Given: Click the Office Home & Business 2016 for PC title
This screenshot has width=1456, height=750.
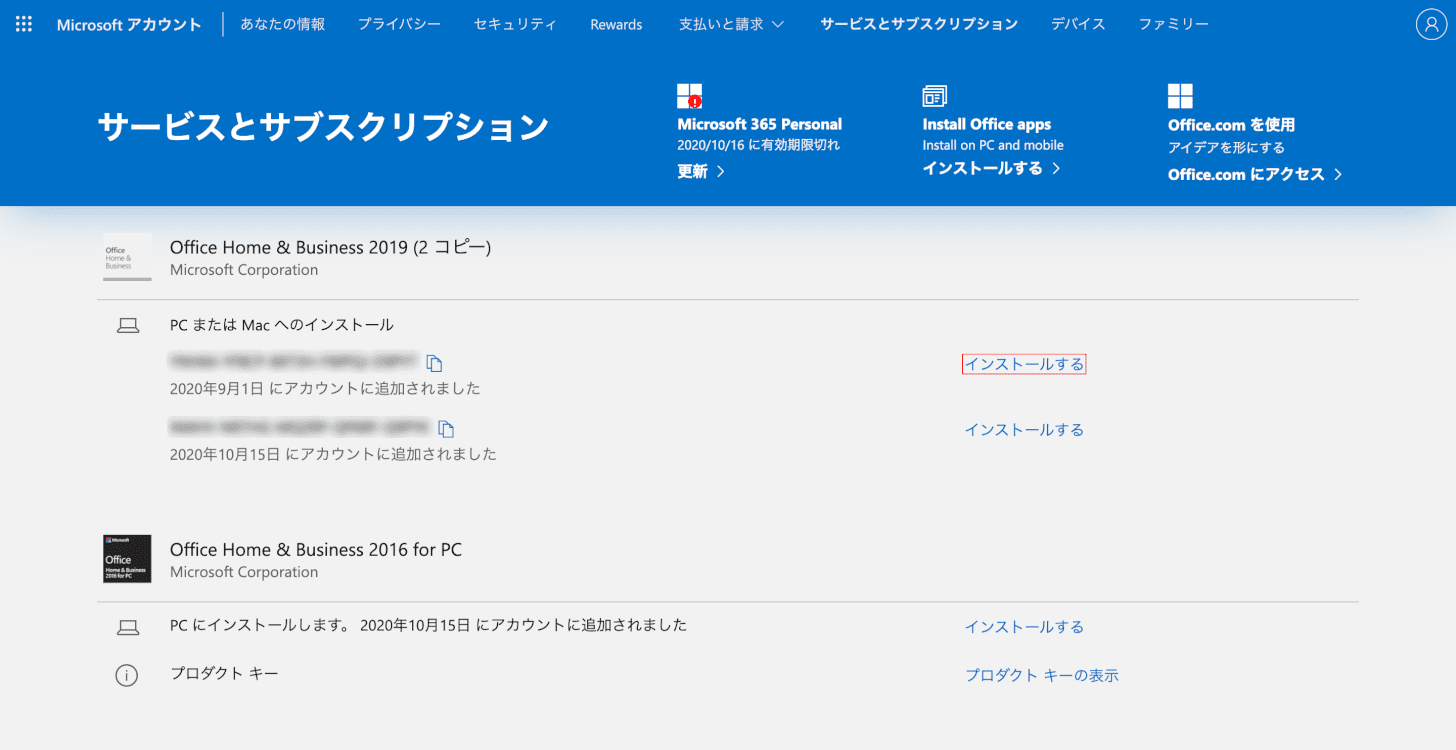Looking at the screenshot, I should 316,549.
